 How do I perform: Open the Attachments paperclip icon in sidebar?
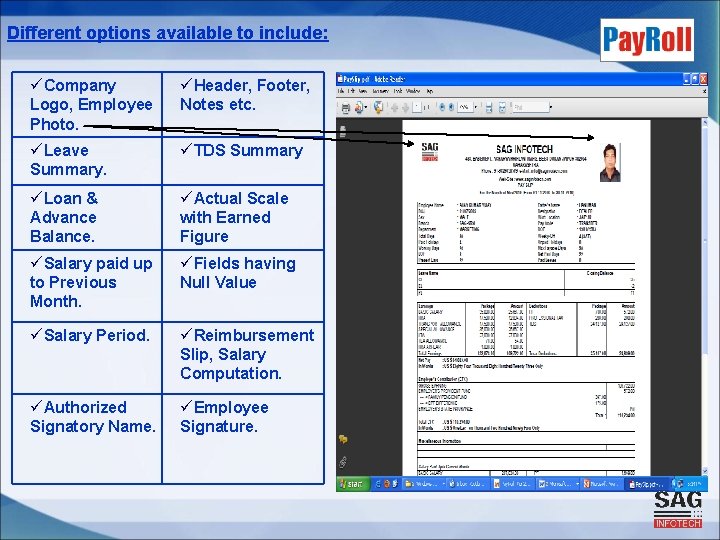pyautogui.click(x=343, y=462)
